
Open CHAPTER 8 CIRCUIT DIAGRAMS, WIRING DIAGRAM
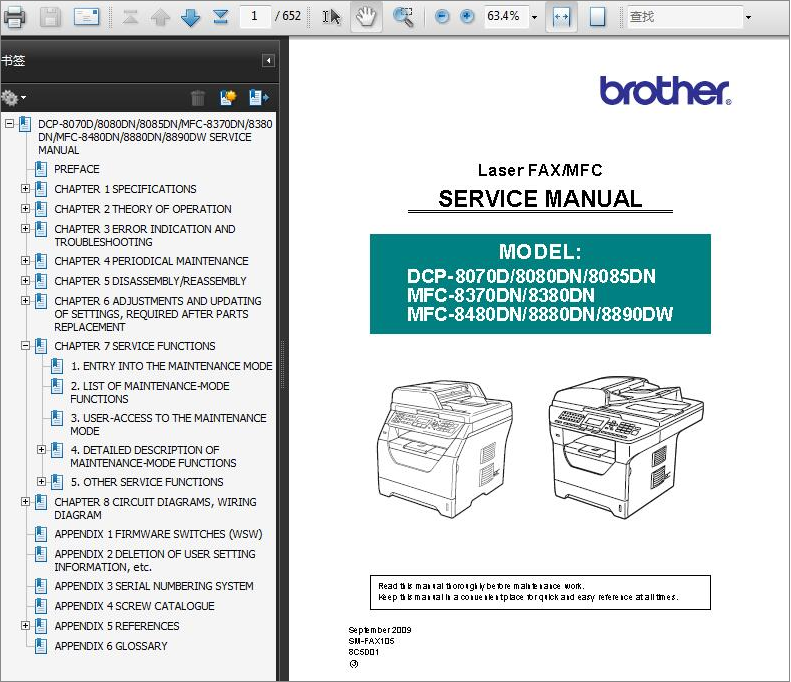pyautogui.click(x=155, y=508)
